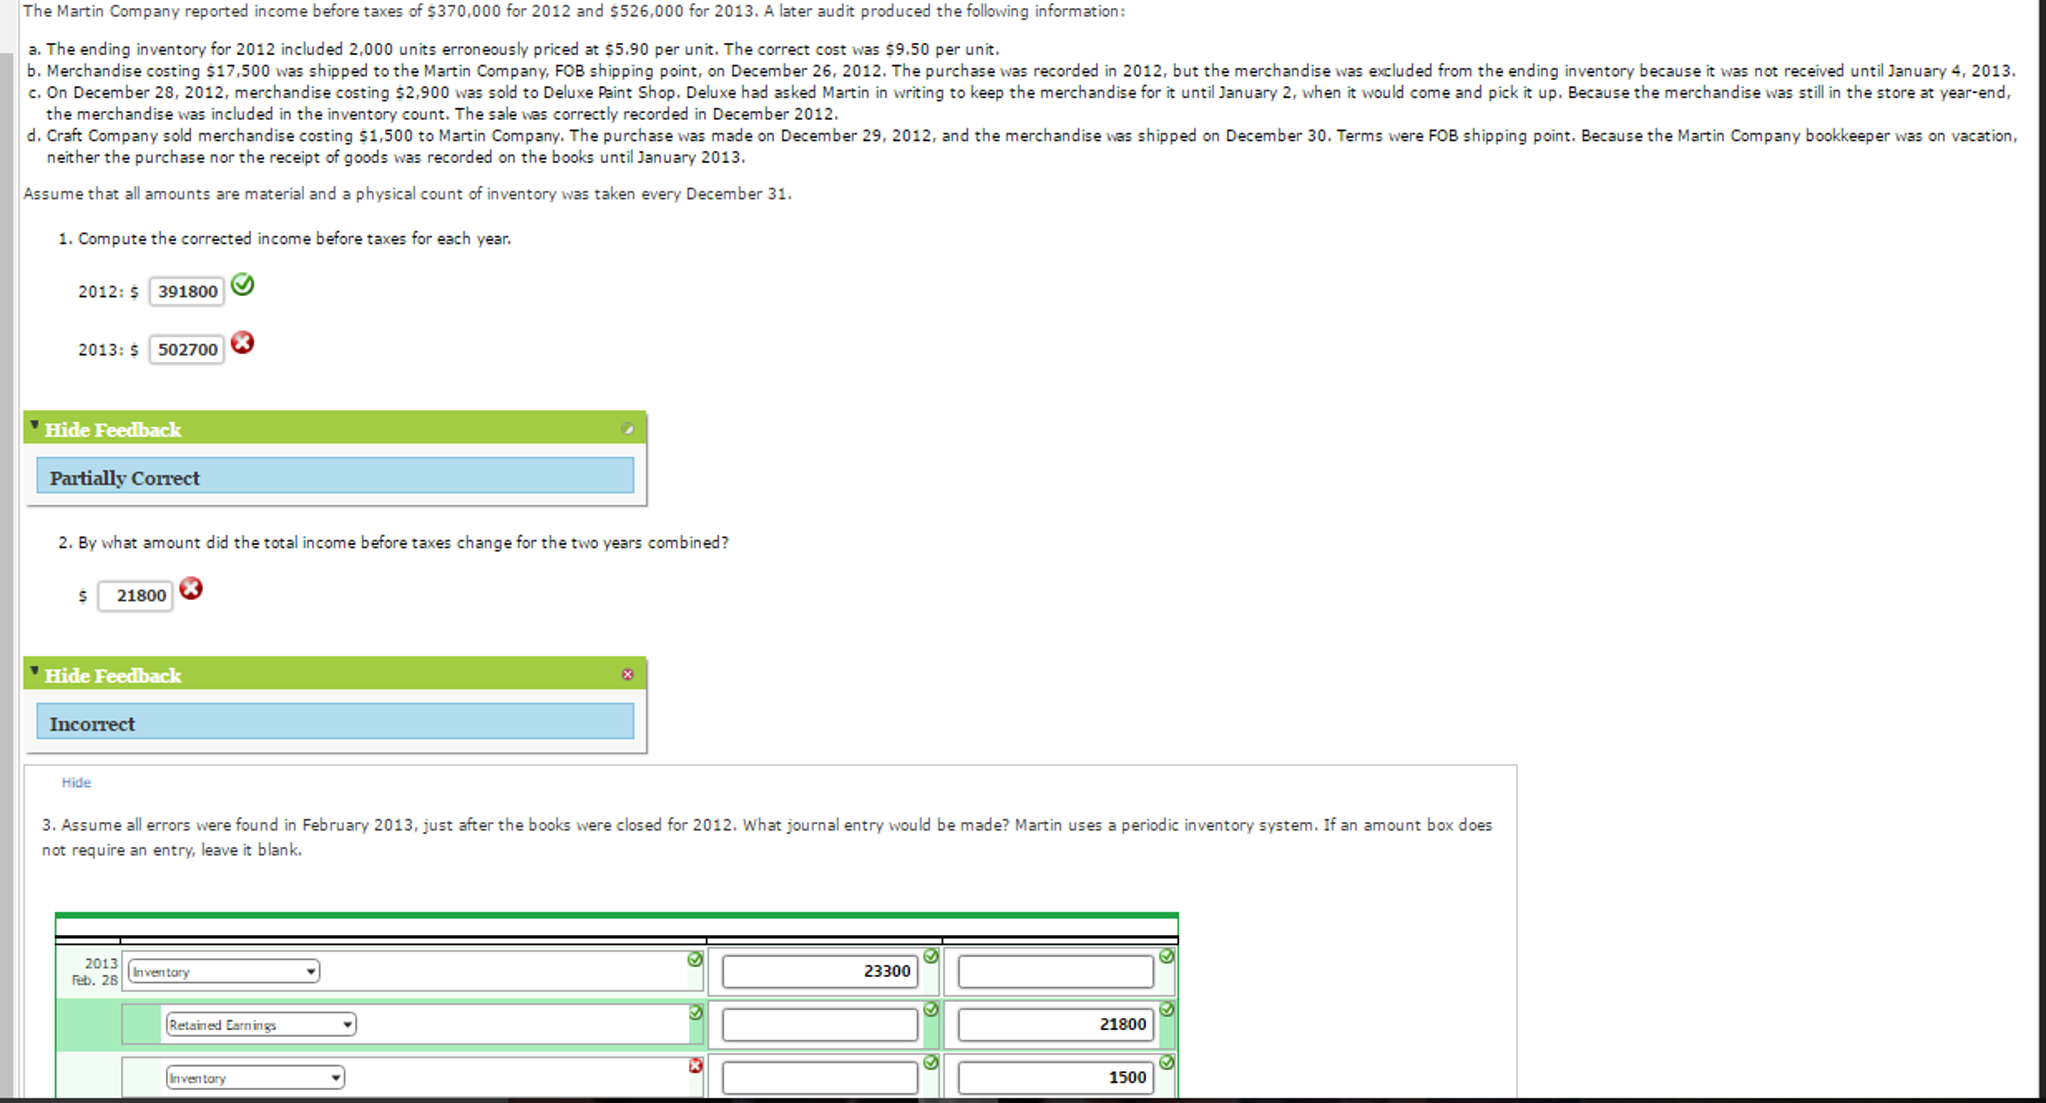Screen dimensions: 2046x1103
Task: Select the Retained Earnings dropdown on second row
Action: 259,1024
